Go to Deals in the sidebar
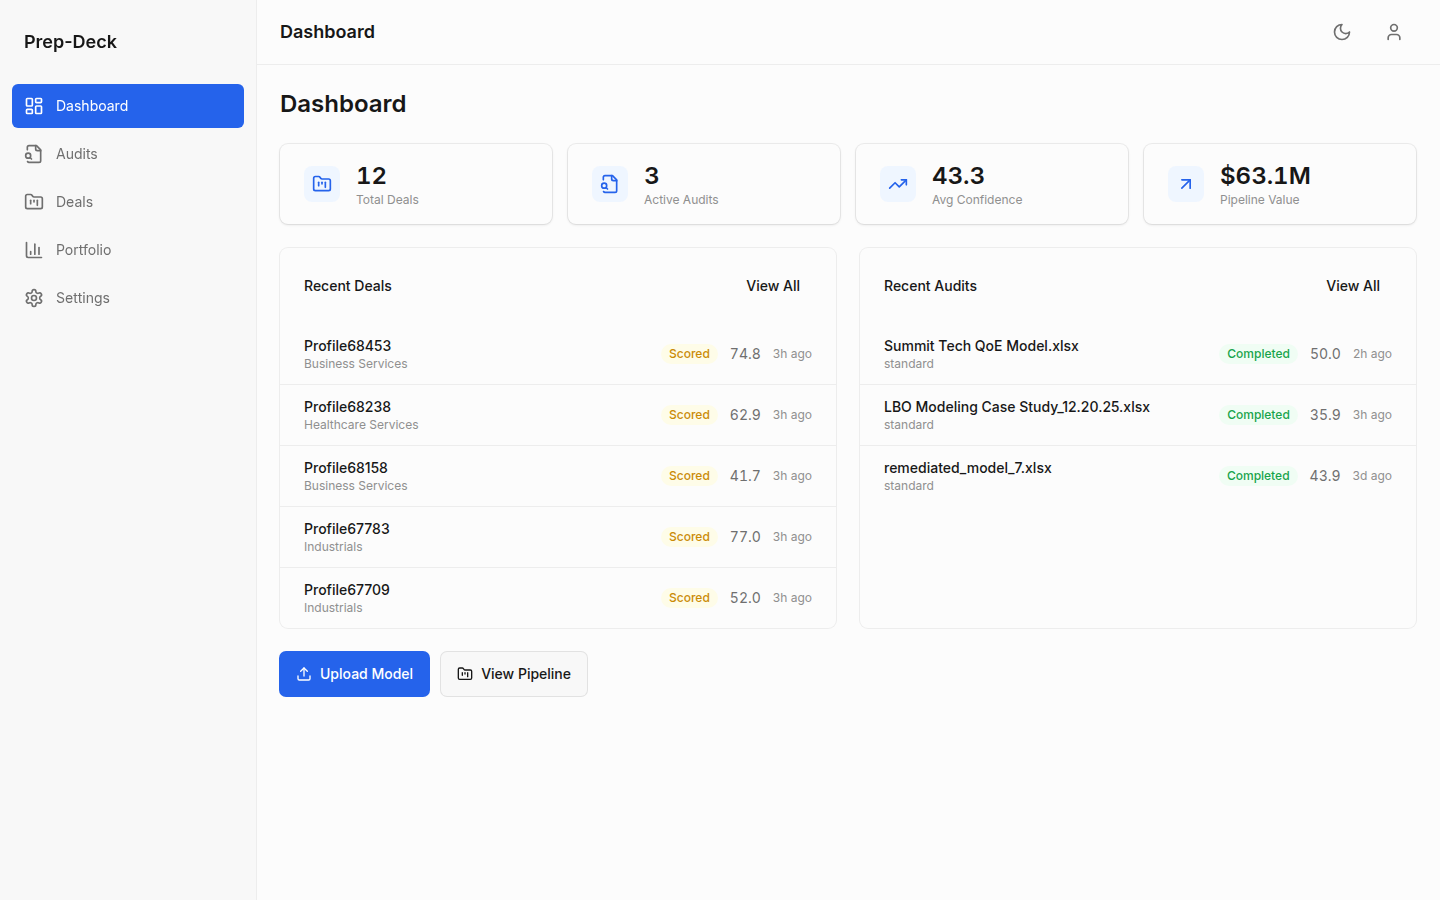Image resolution: width=1440 pixels, height=900 pixels. pos(74,202)
